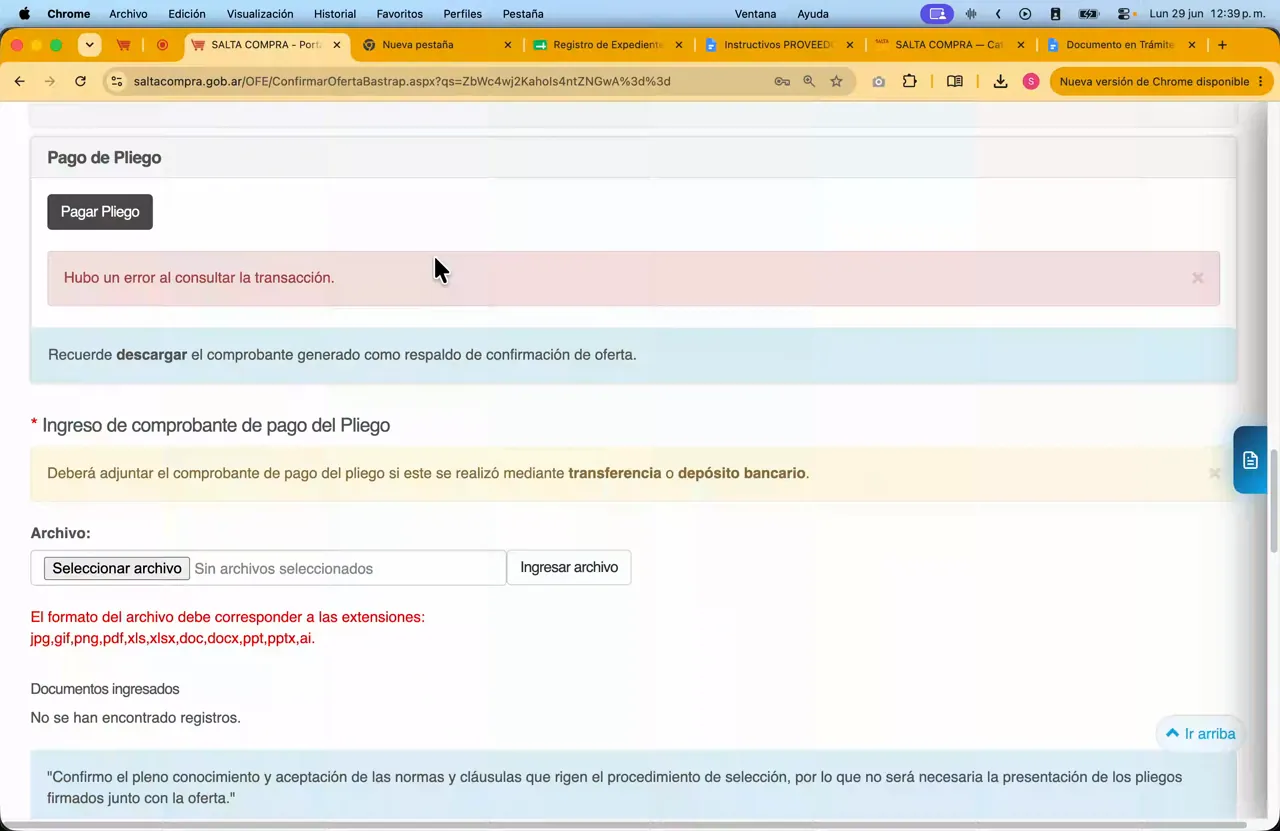Viewport: 1280px width, 831px height.
Task: Open the Chrome application menu
Action: pyautogui.click(x=69, y=14)
